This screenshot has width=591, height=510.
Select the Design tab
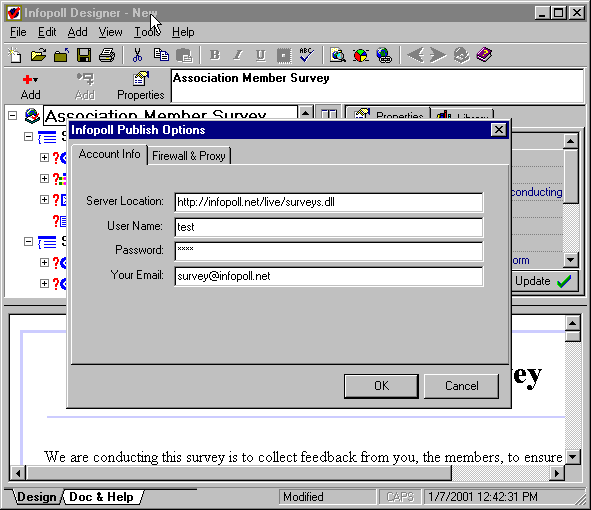tap(37, 497)
